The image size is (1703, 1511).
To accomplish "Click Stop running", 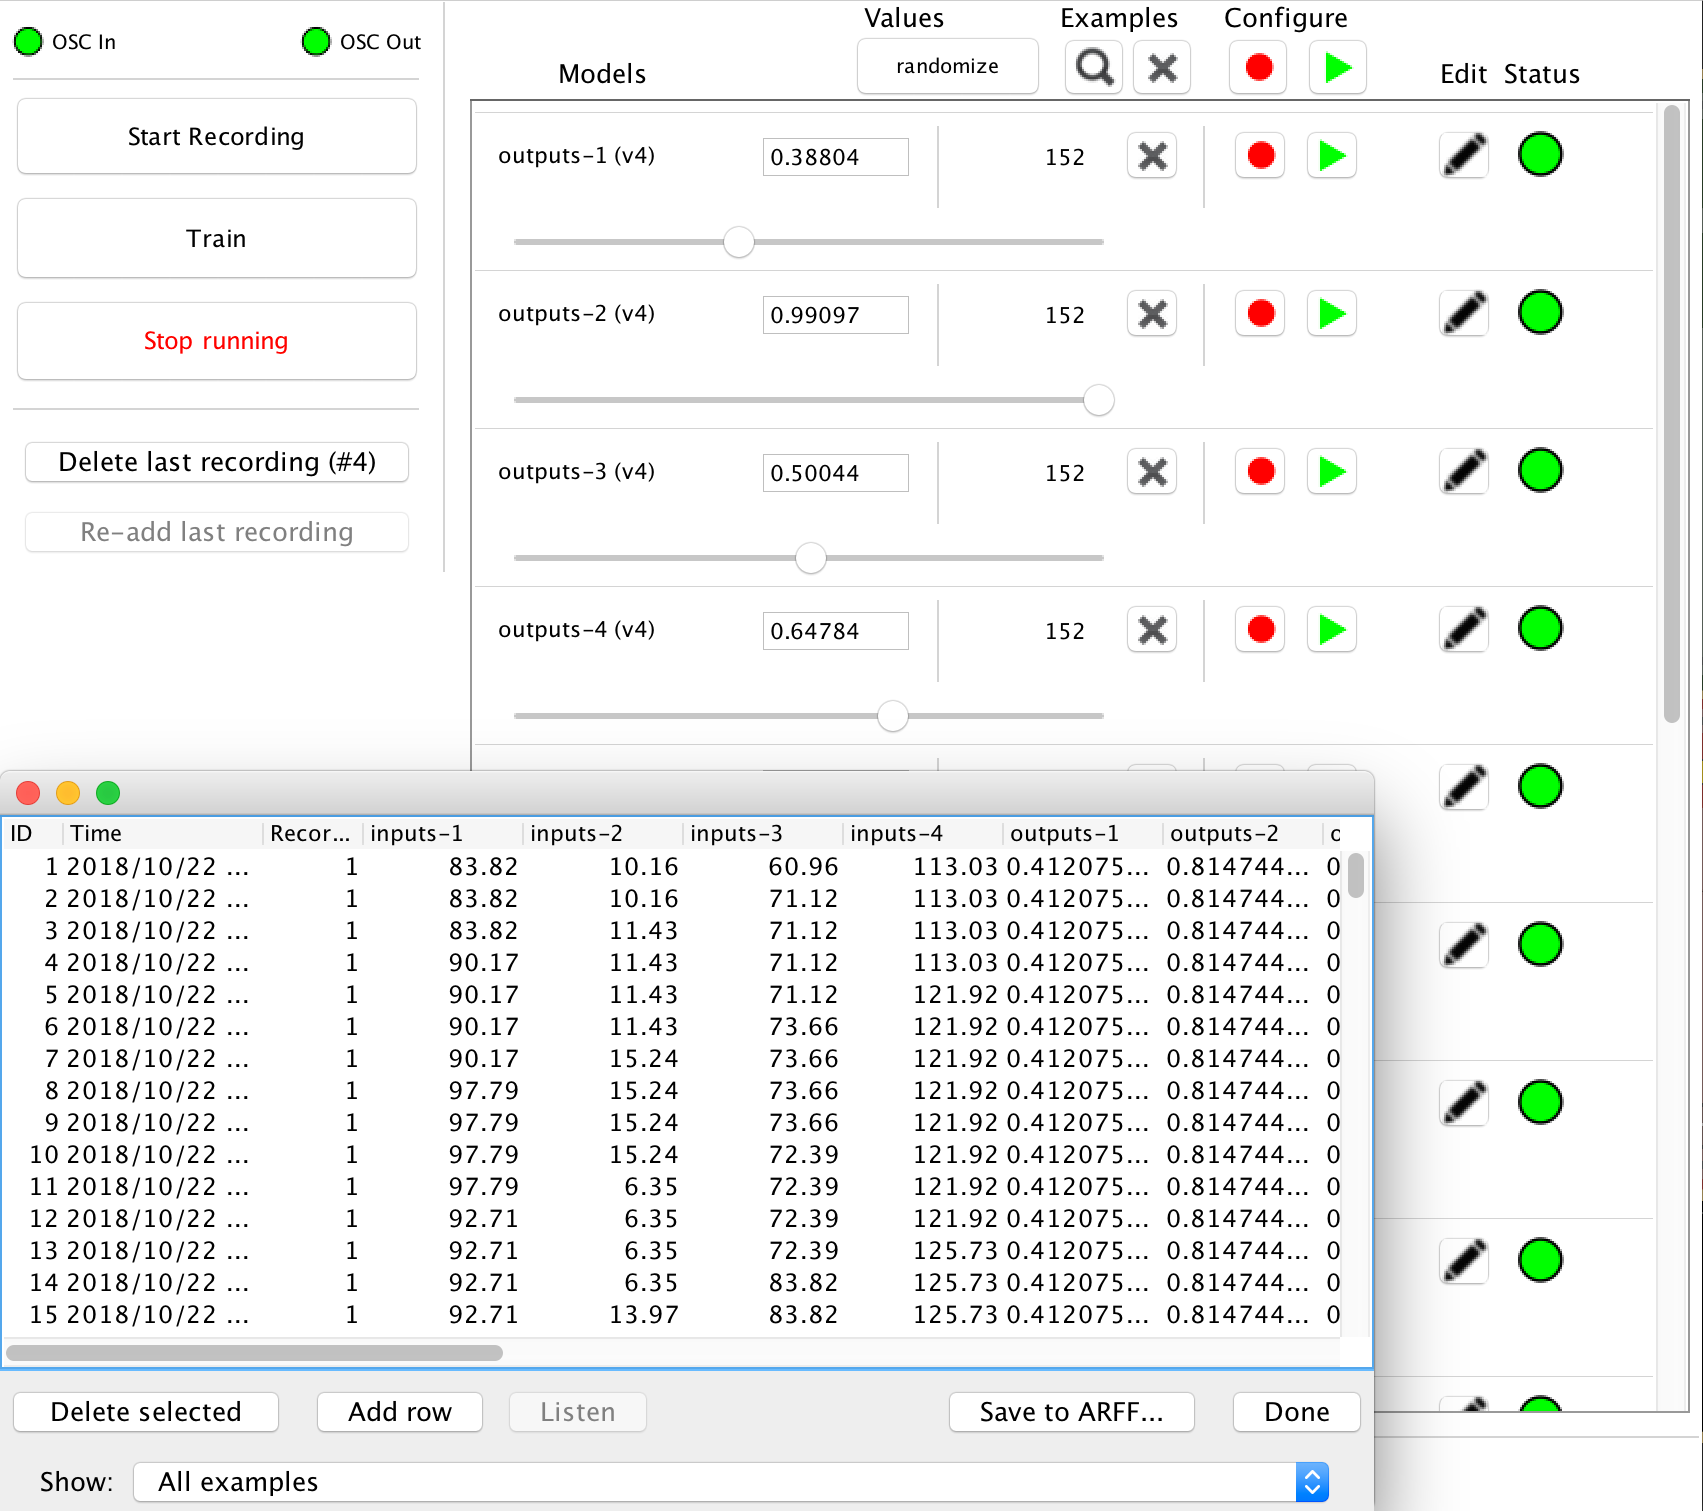I will 216,341.
